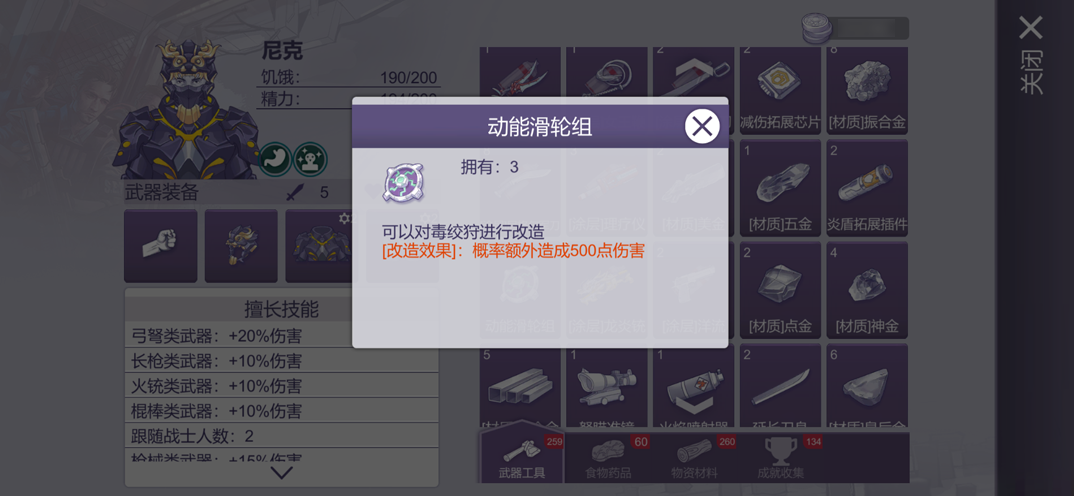Tap the fist weapon slot
This screenshot has width=1074, height=496.
[x=160, y=246]
